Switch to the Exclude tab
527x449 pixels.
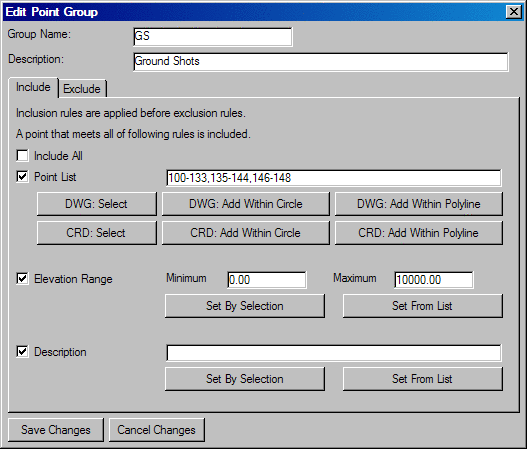[x=82, y=89]
